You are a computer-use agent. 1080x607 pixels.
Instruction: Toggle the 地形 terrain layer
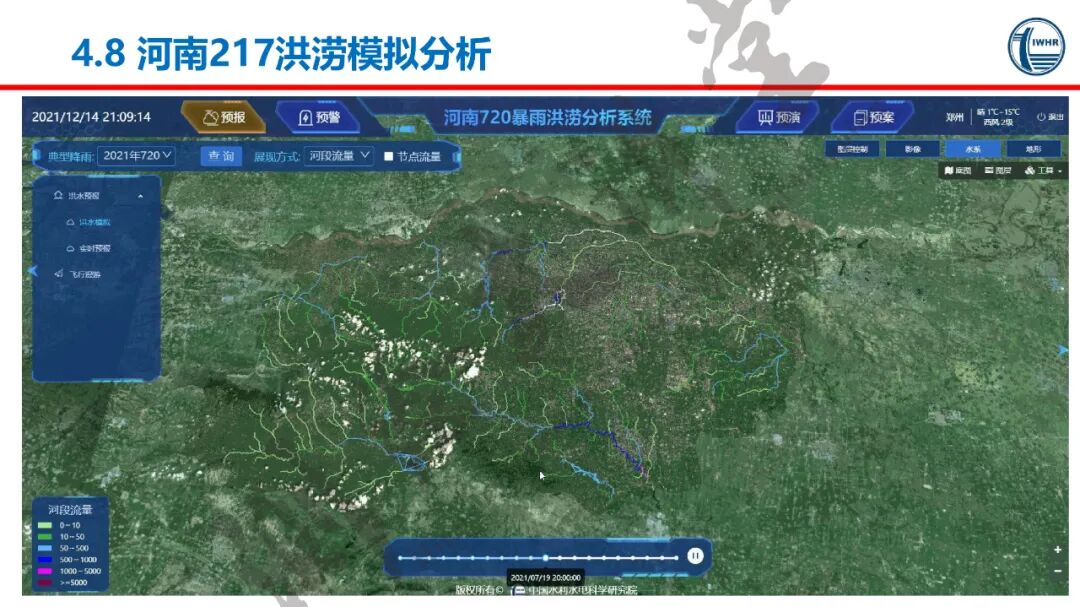[x=1034, y=148]
